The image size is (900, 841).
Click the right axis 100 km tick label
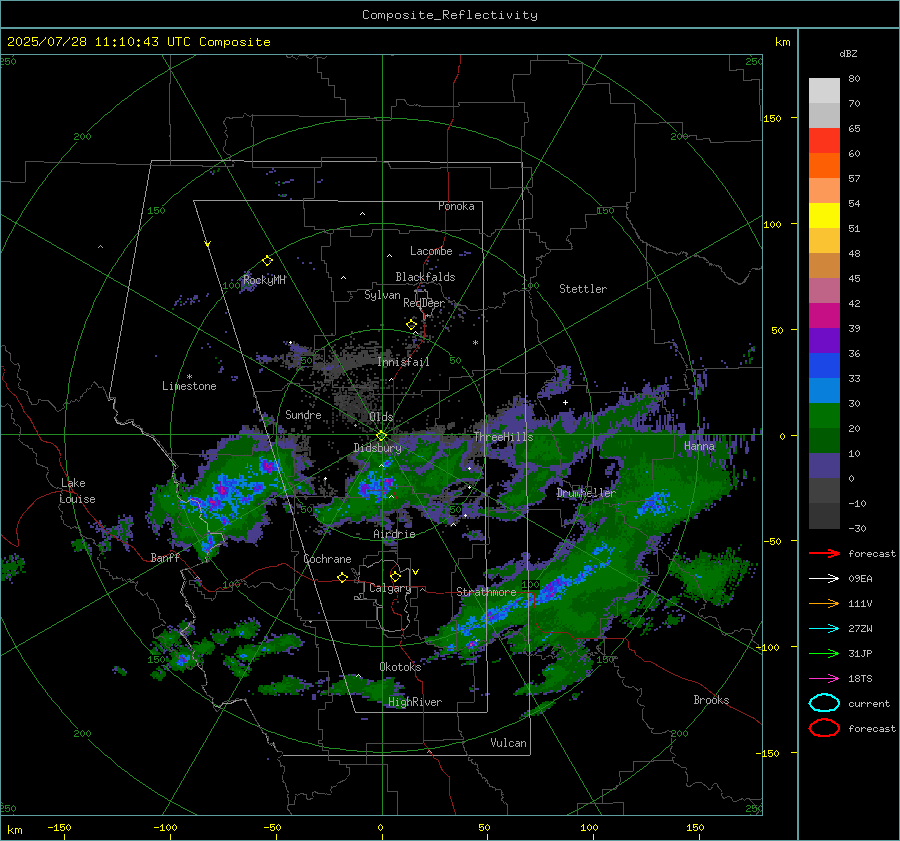(x=772, y=224)
